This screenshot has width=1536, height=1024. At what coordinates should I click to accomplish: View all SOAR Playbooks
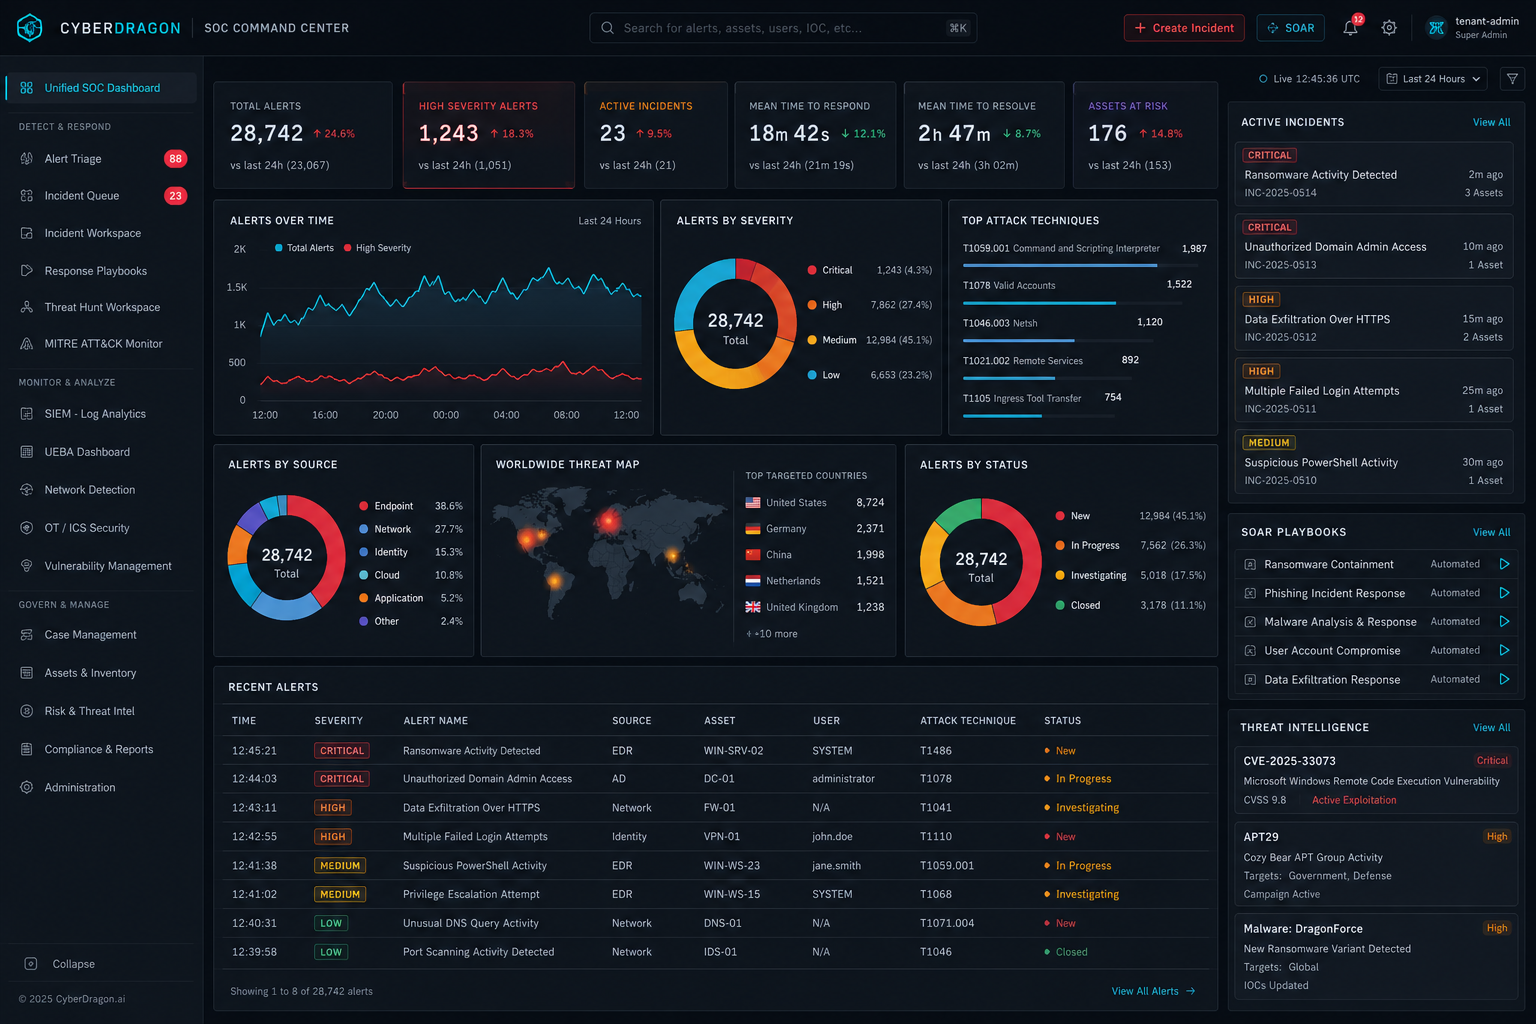[x=1491, y=532]
